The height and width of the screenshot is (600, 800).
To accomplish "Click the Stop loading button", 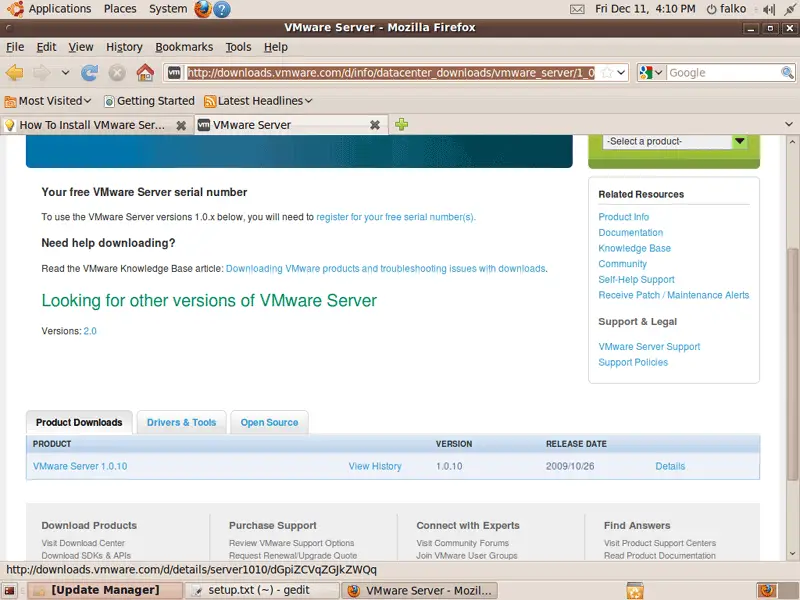I will [x=117, y=73].
